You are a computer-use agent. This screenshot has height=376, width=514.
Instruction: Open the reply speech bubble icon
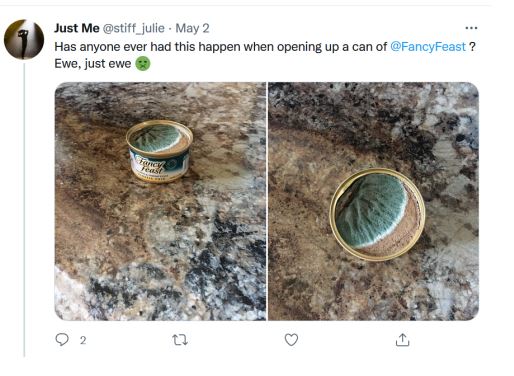click(62, 340)
